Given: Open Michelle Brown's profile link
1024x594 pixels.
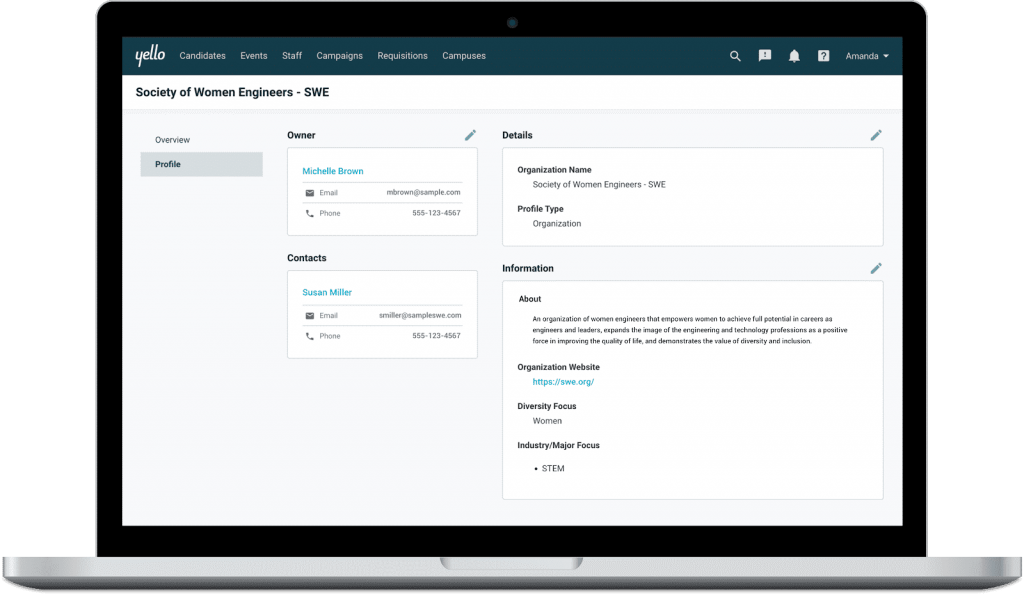Looking at the screenshot, I should (332, 171).
